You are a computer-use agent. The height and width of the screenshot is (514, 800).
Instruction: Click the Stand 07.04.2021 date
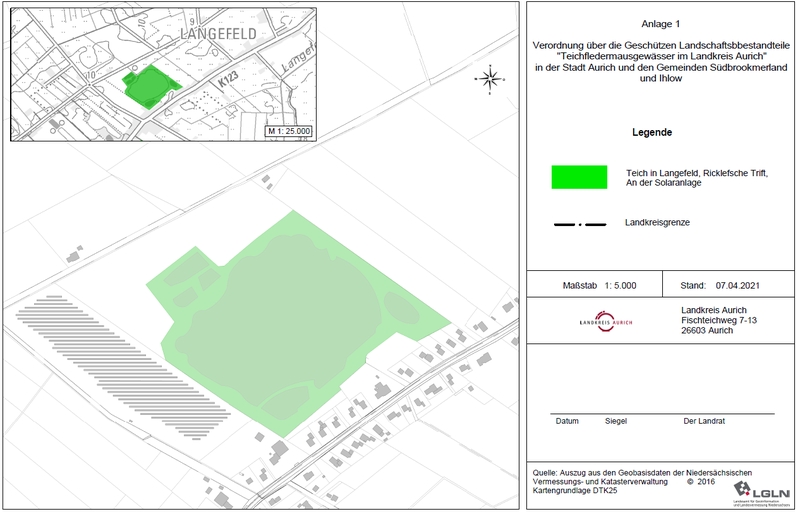pyautogui.click(x=711, y=285)
